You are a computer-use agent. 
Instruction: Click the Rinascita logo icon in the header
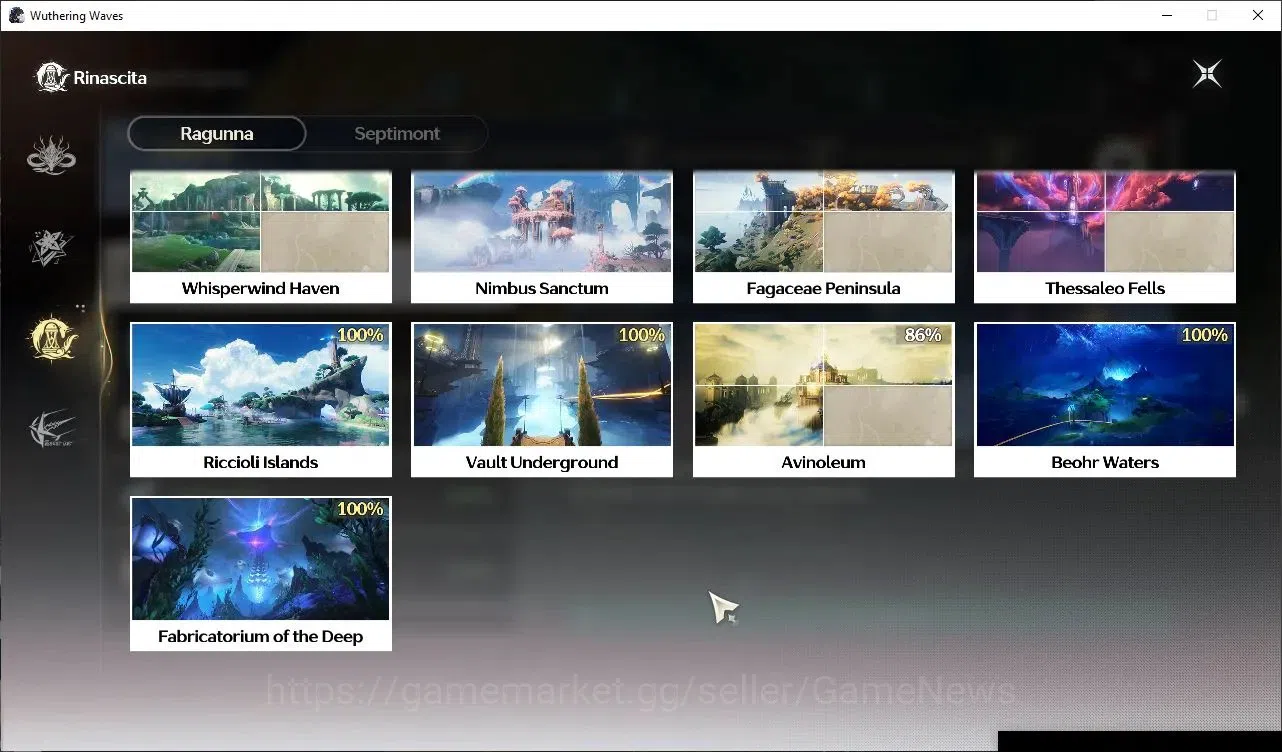52,78
